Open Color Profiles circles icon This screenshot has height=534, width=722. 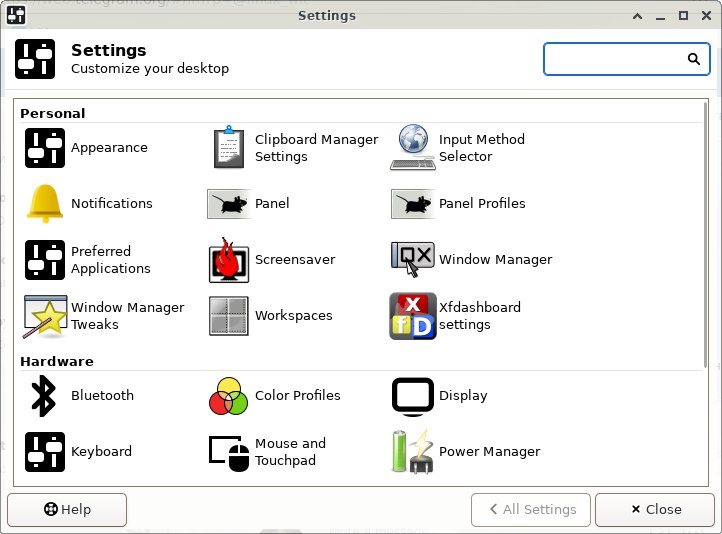(229, 396)
